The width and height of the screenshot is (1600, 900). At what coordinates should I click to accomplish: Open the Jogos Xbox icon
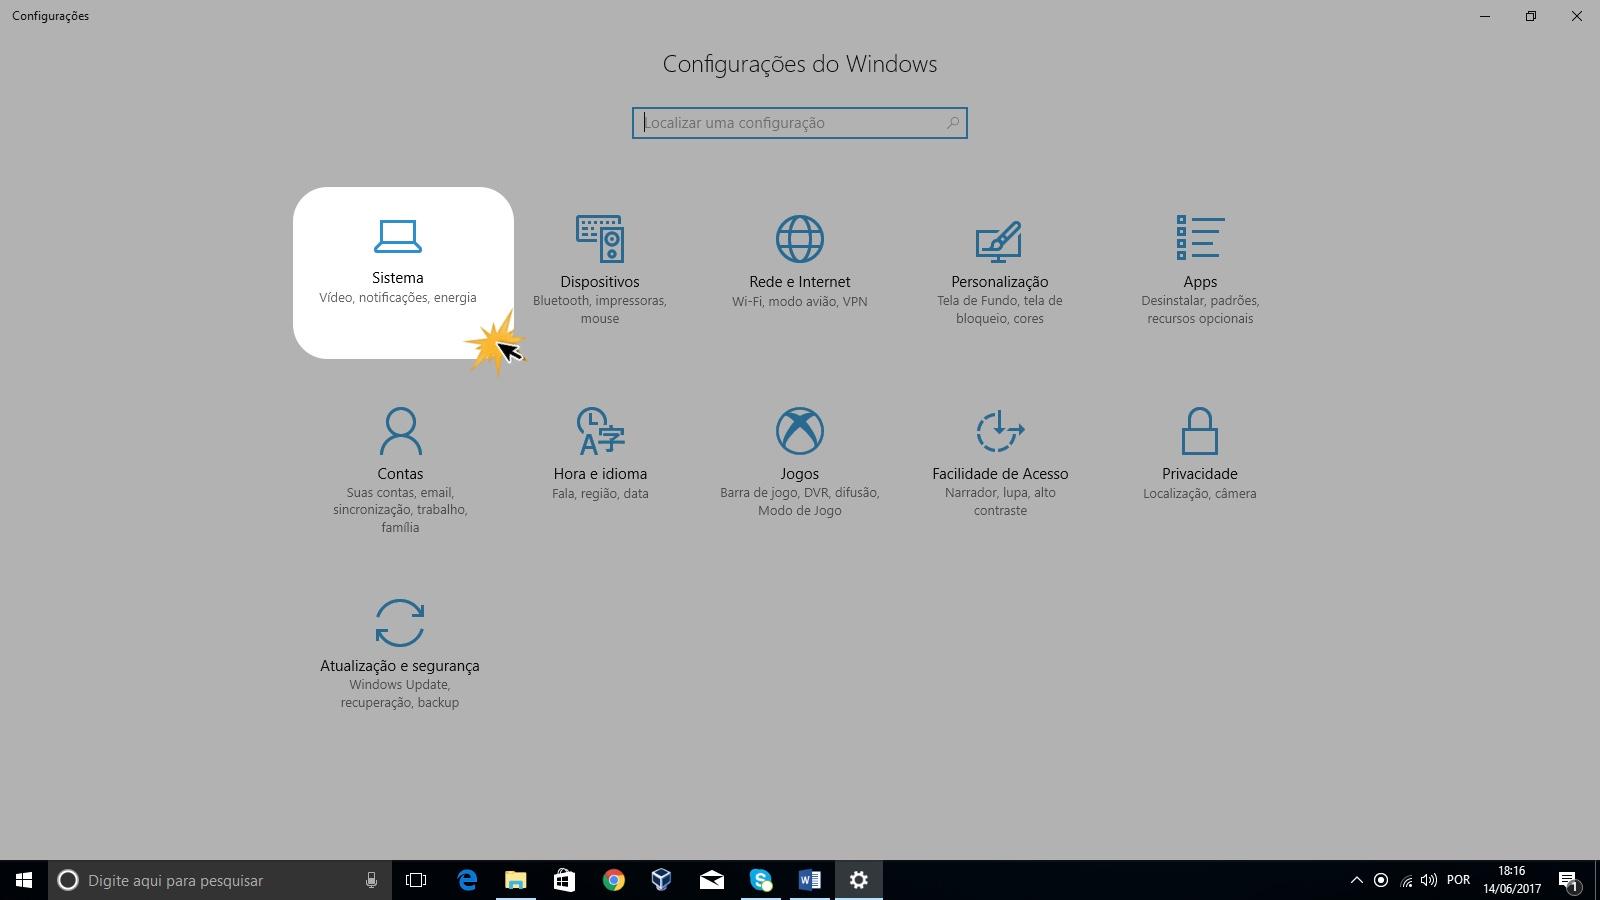point(800,431)
